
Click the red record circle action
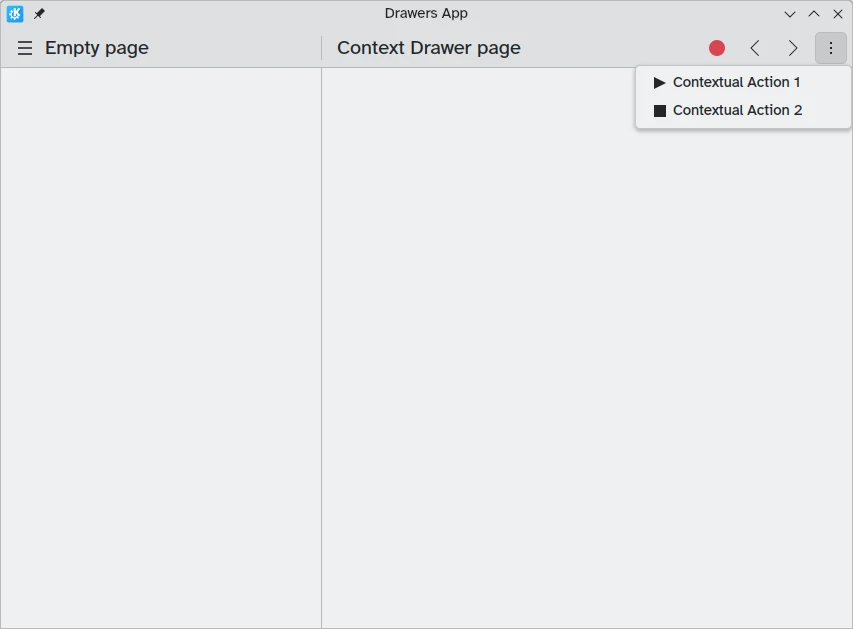point(716,48)
